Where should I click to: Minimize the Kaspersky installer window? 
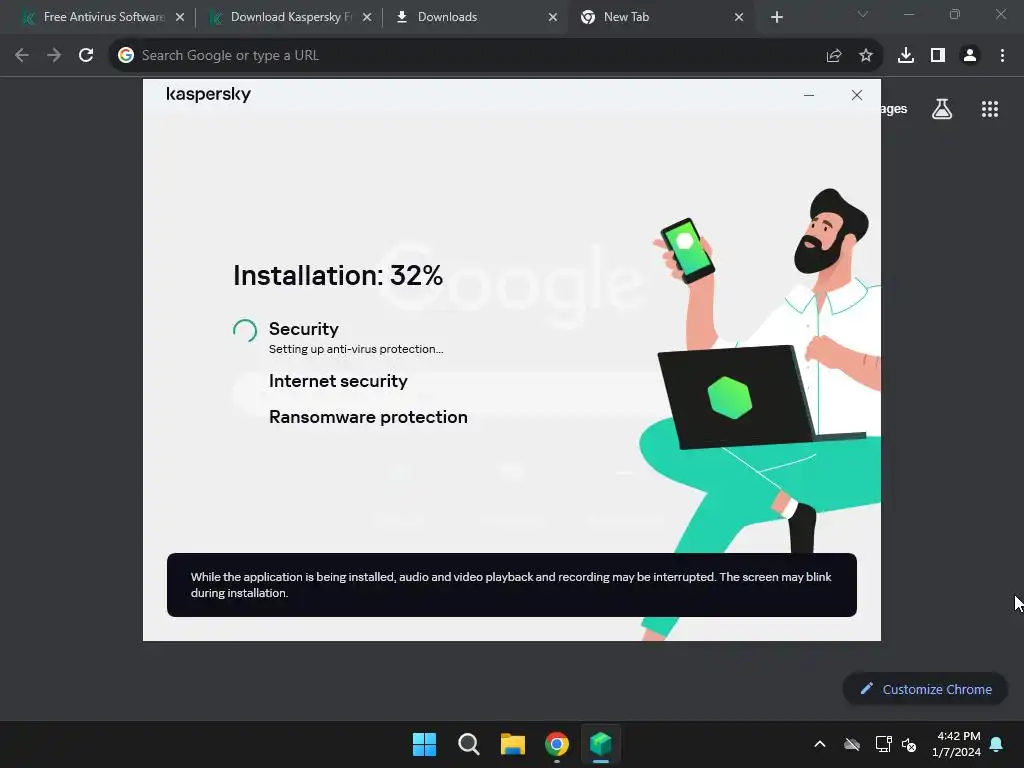click(x=808, y=95)
